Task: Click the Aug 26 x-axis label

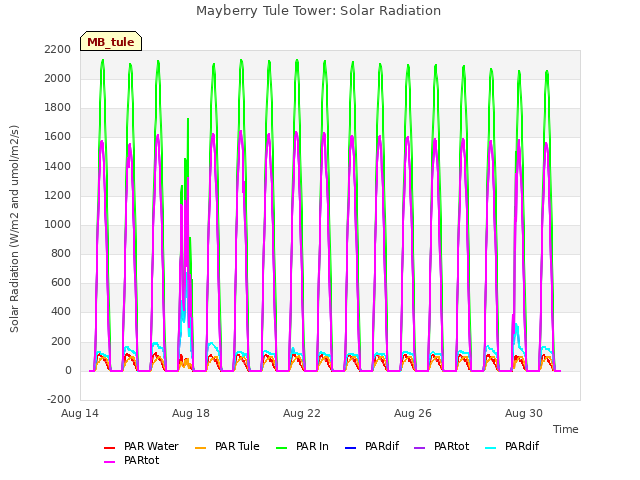Action: [x=413, y=413]
